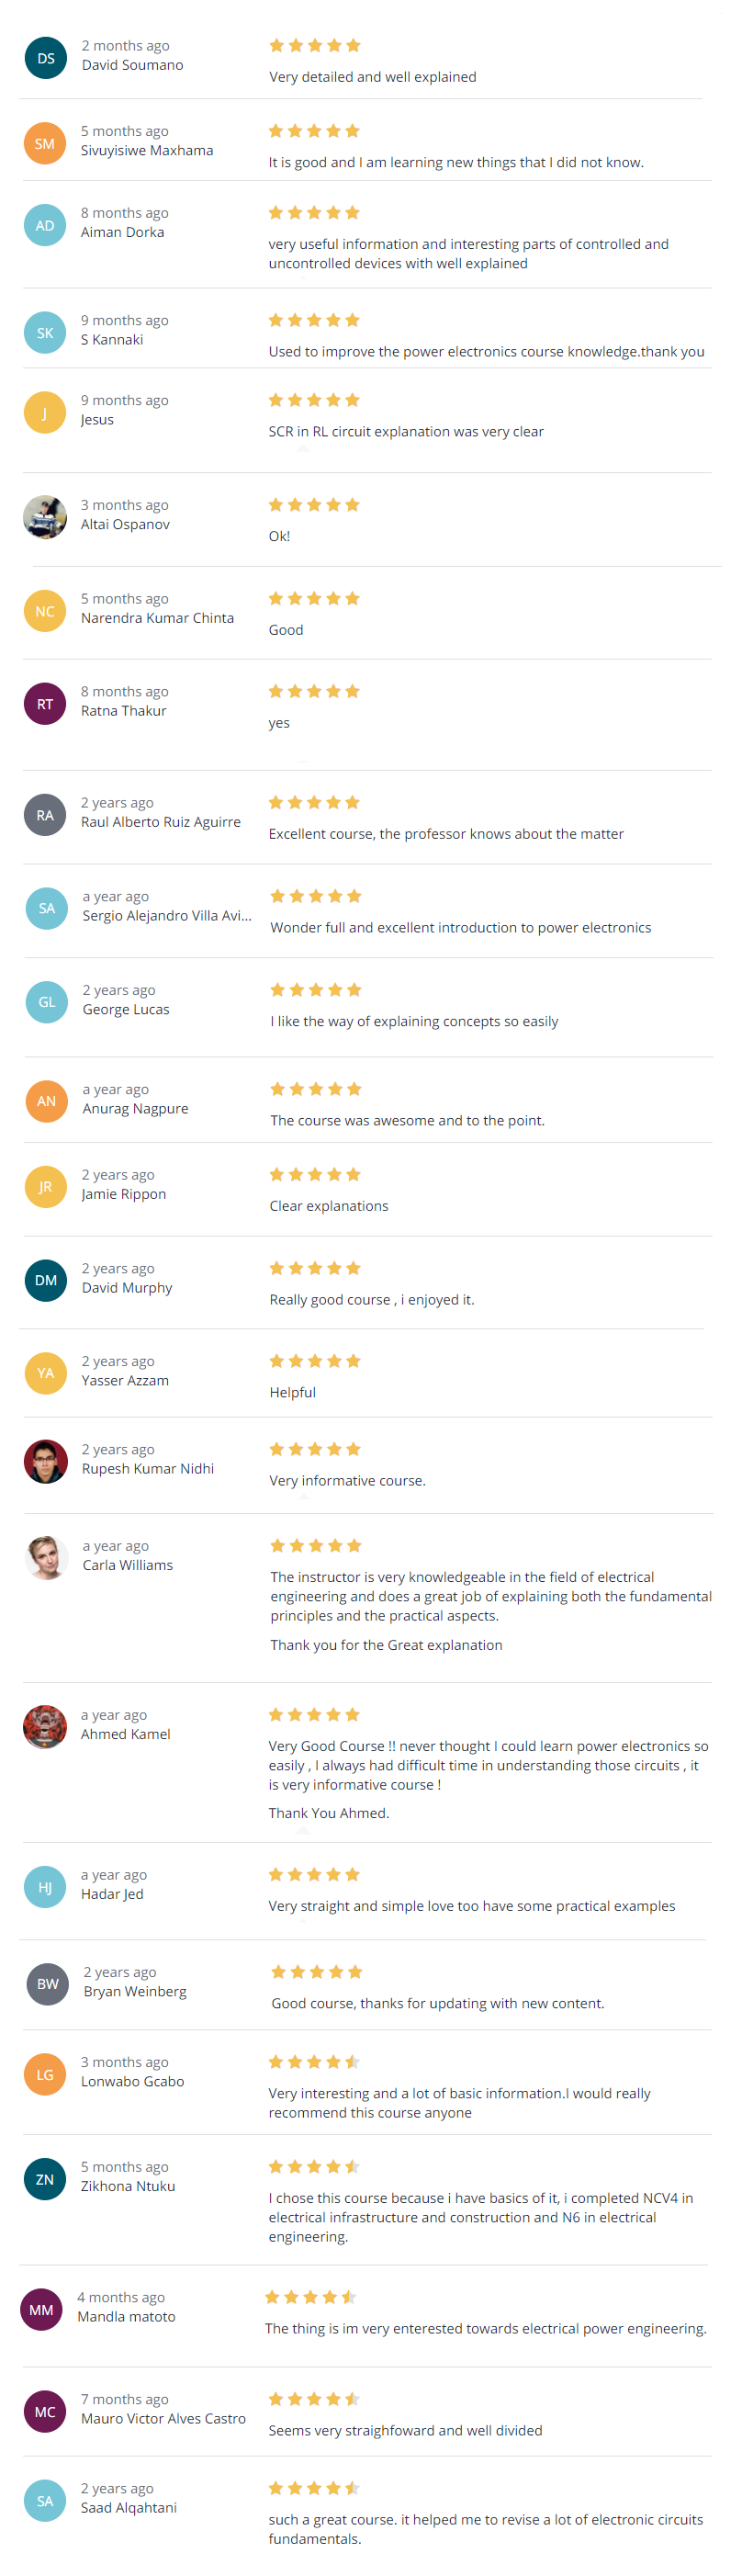Click the star rating on Jesus's review
Viewport: 742px width, 2576px height.
[x=314, y=400]
